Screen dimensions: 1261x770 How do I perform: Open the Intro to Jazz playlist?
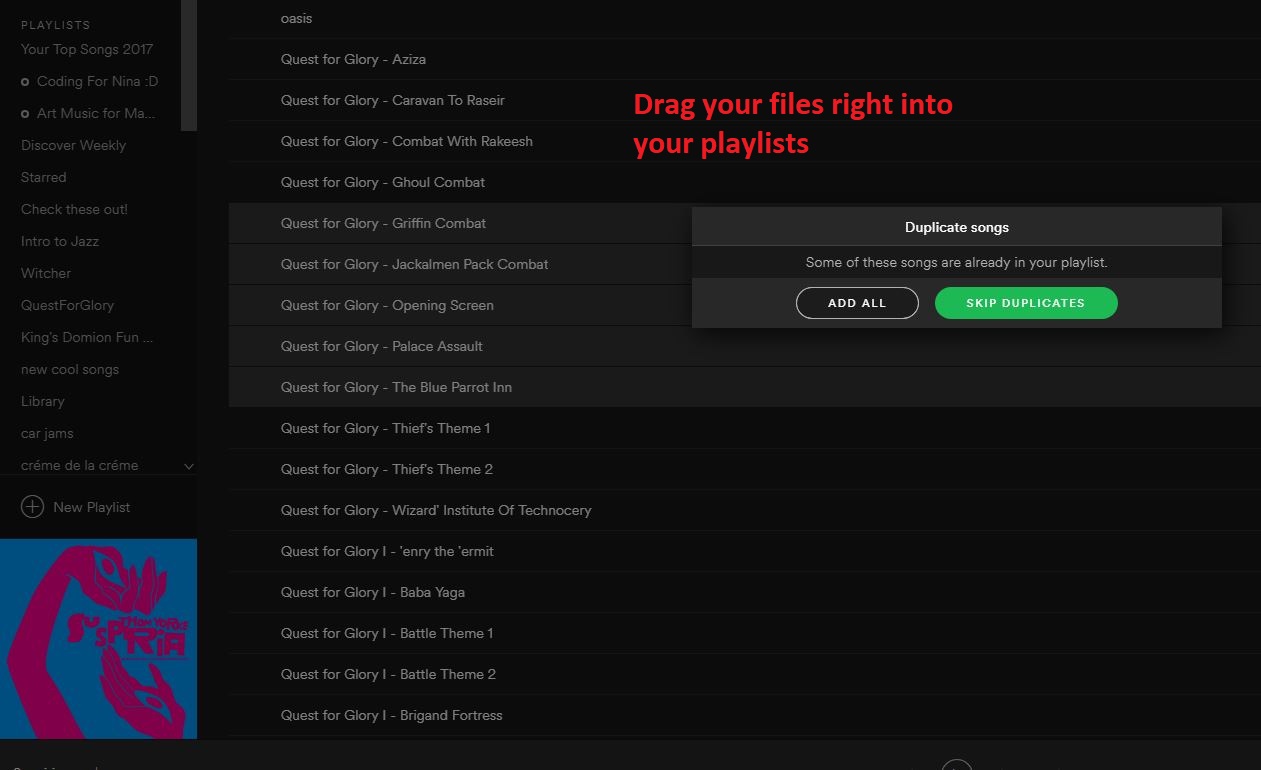[60, 241]
